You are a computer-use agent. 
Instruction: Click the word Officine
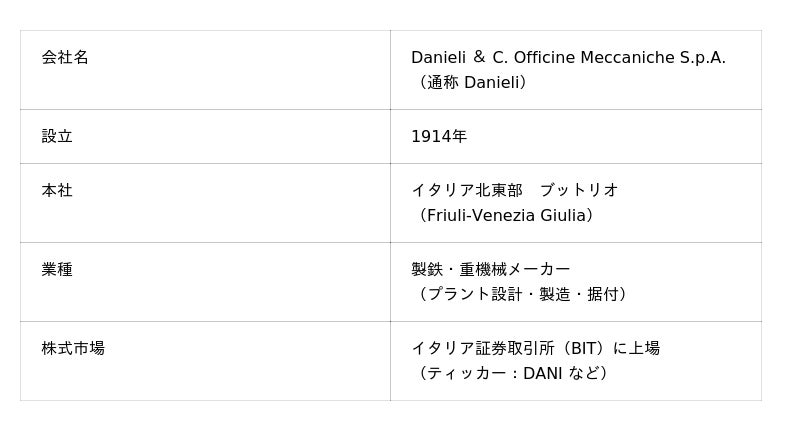click(546, 58)
